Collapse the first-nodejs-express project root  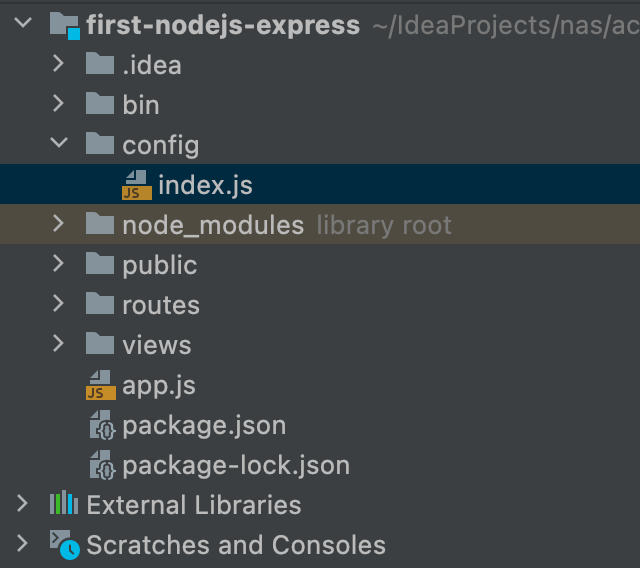pos(23,22)
